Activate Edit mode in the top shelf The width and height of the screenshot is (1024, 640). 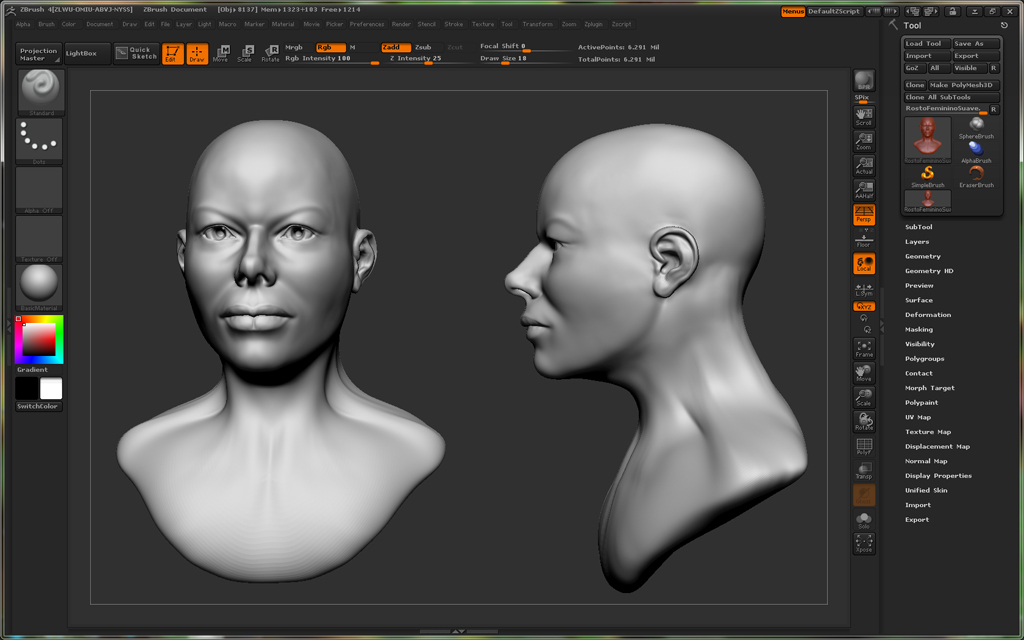coord(172,54)
